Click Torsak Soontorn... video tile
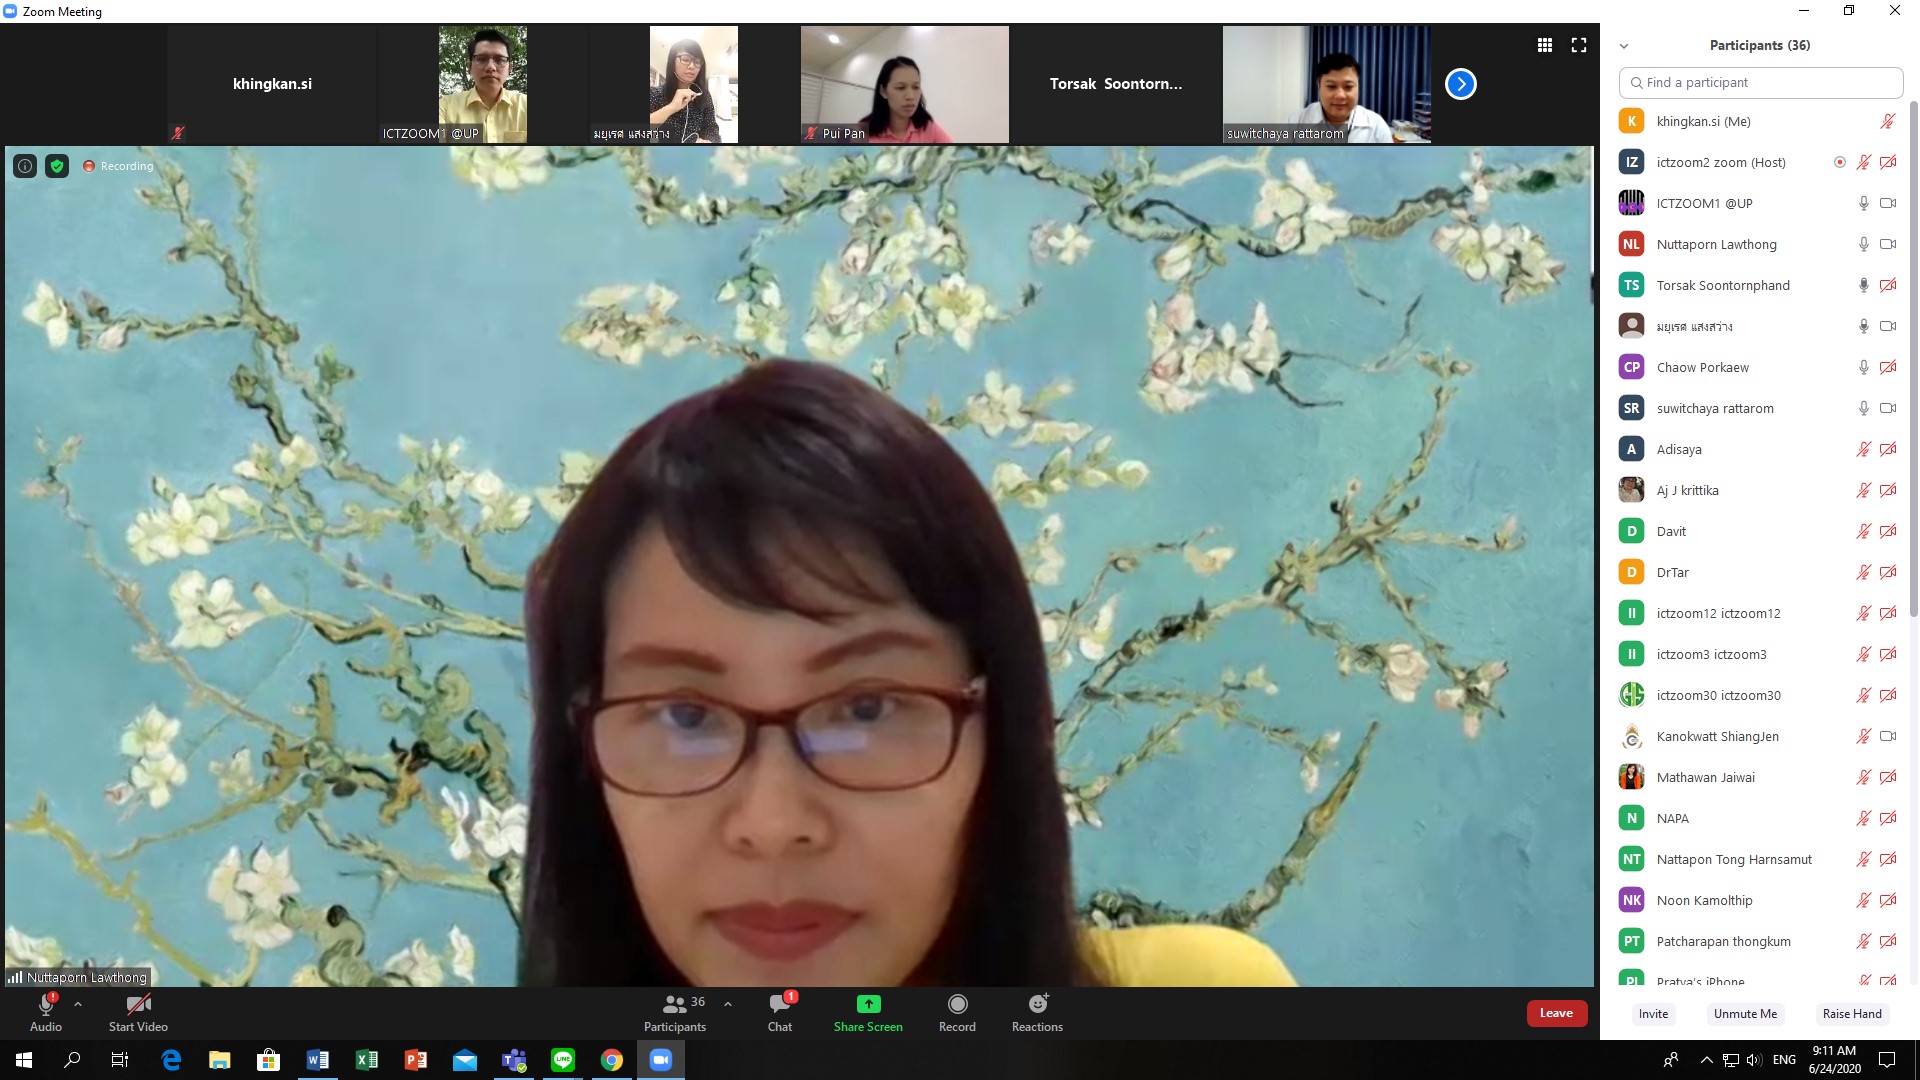This screenshot has height=1080, width=1920. 1116,84
